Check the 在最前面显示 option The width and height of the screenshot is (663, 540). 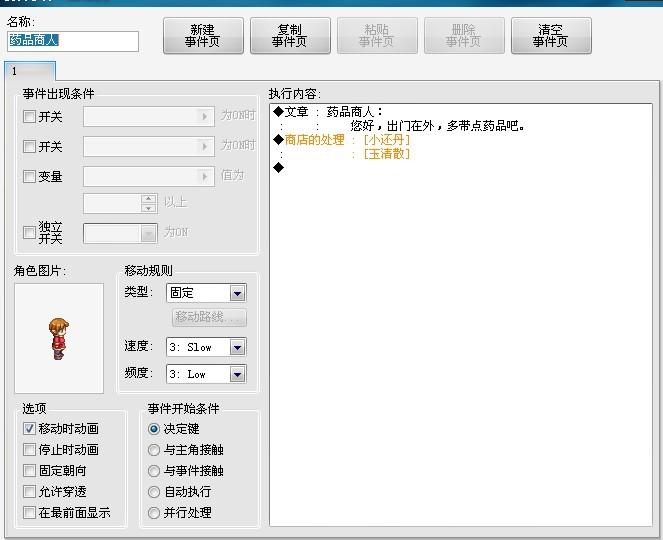click(x=29, y=513)
